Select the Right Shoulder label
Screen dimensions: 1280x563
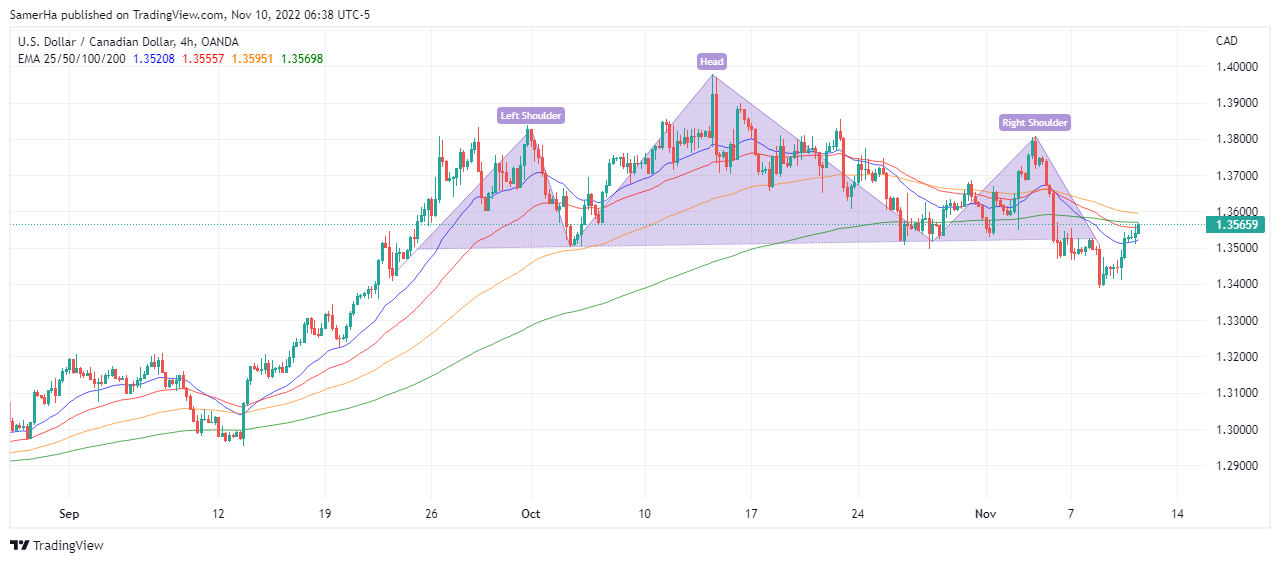(1035, 123)
